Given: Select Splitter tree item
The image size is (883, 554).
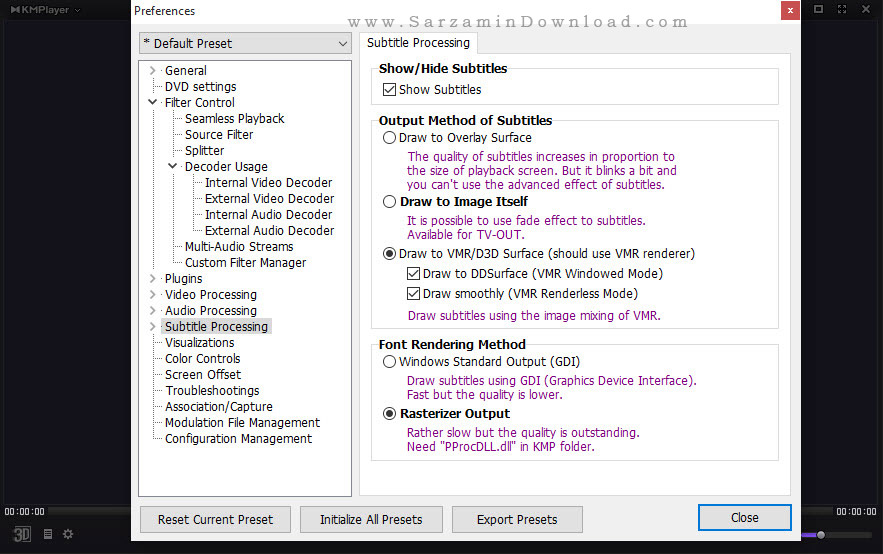Looking at the screenshot, I should [x=204, y=151].
